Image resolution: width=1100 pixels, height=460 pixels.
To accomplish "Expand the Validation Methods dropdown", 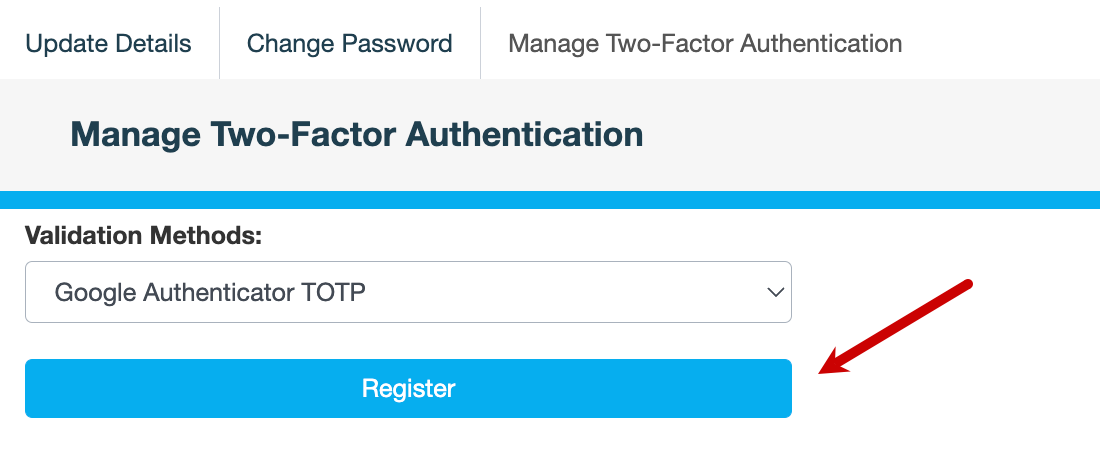I will tap(408, 292).
